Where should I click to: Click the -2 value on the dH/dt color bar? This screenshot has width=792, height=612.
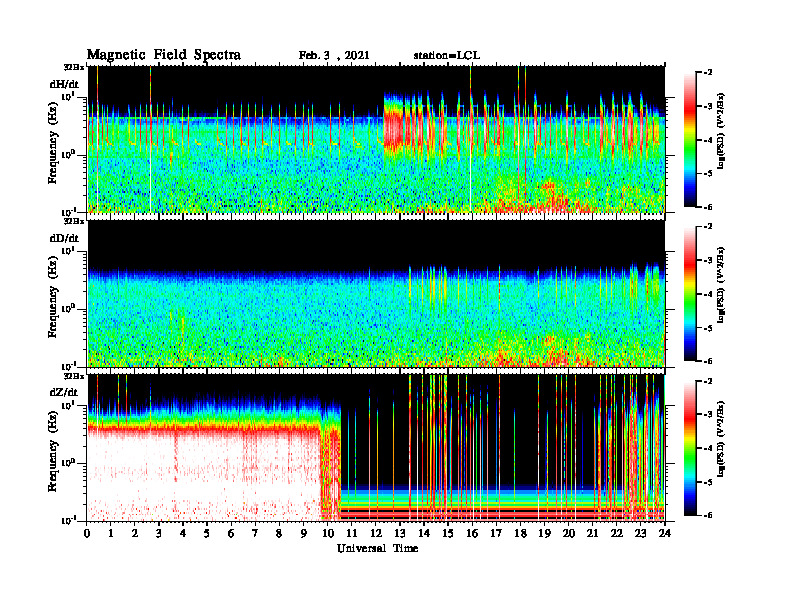[x=708, y=73]
